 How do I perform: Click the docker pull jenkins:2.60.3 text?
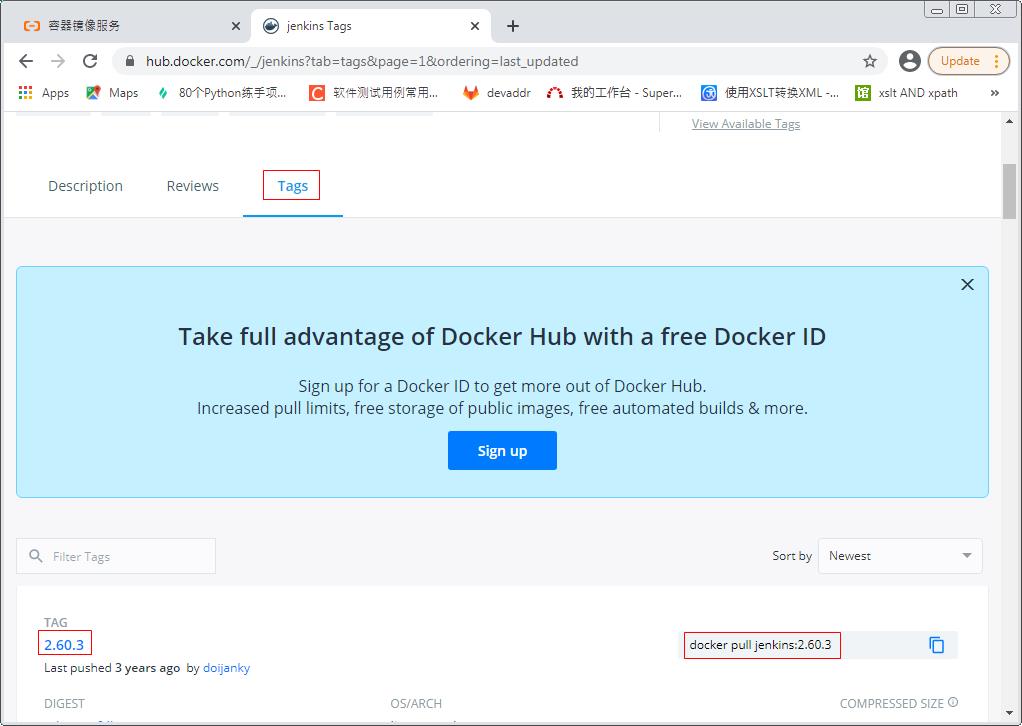tap(761, 645)
